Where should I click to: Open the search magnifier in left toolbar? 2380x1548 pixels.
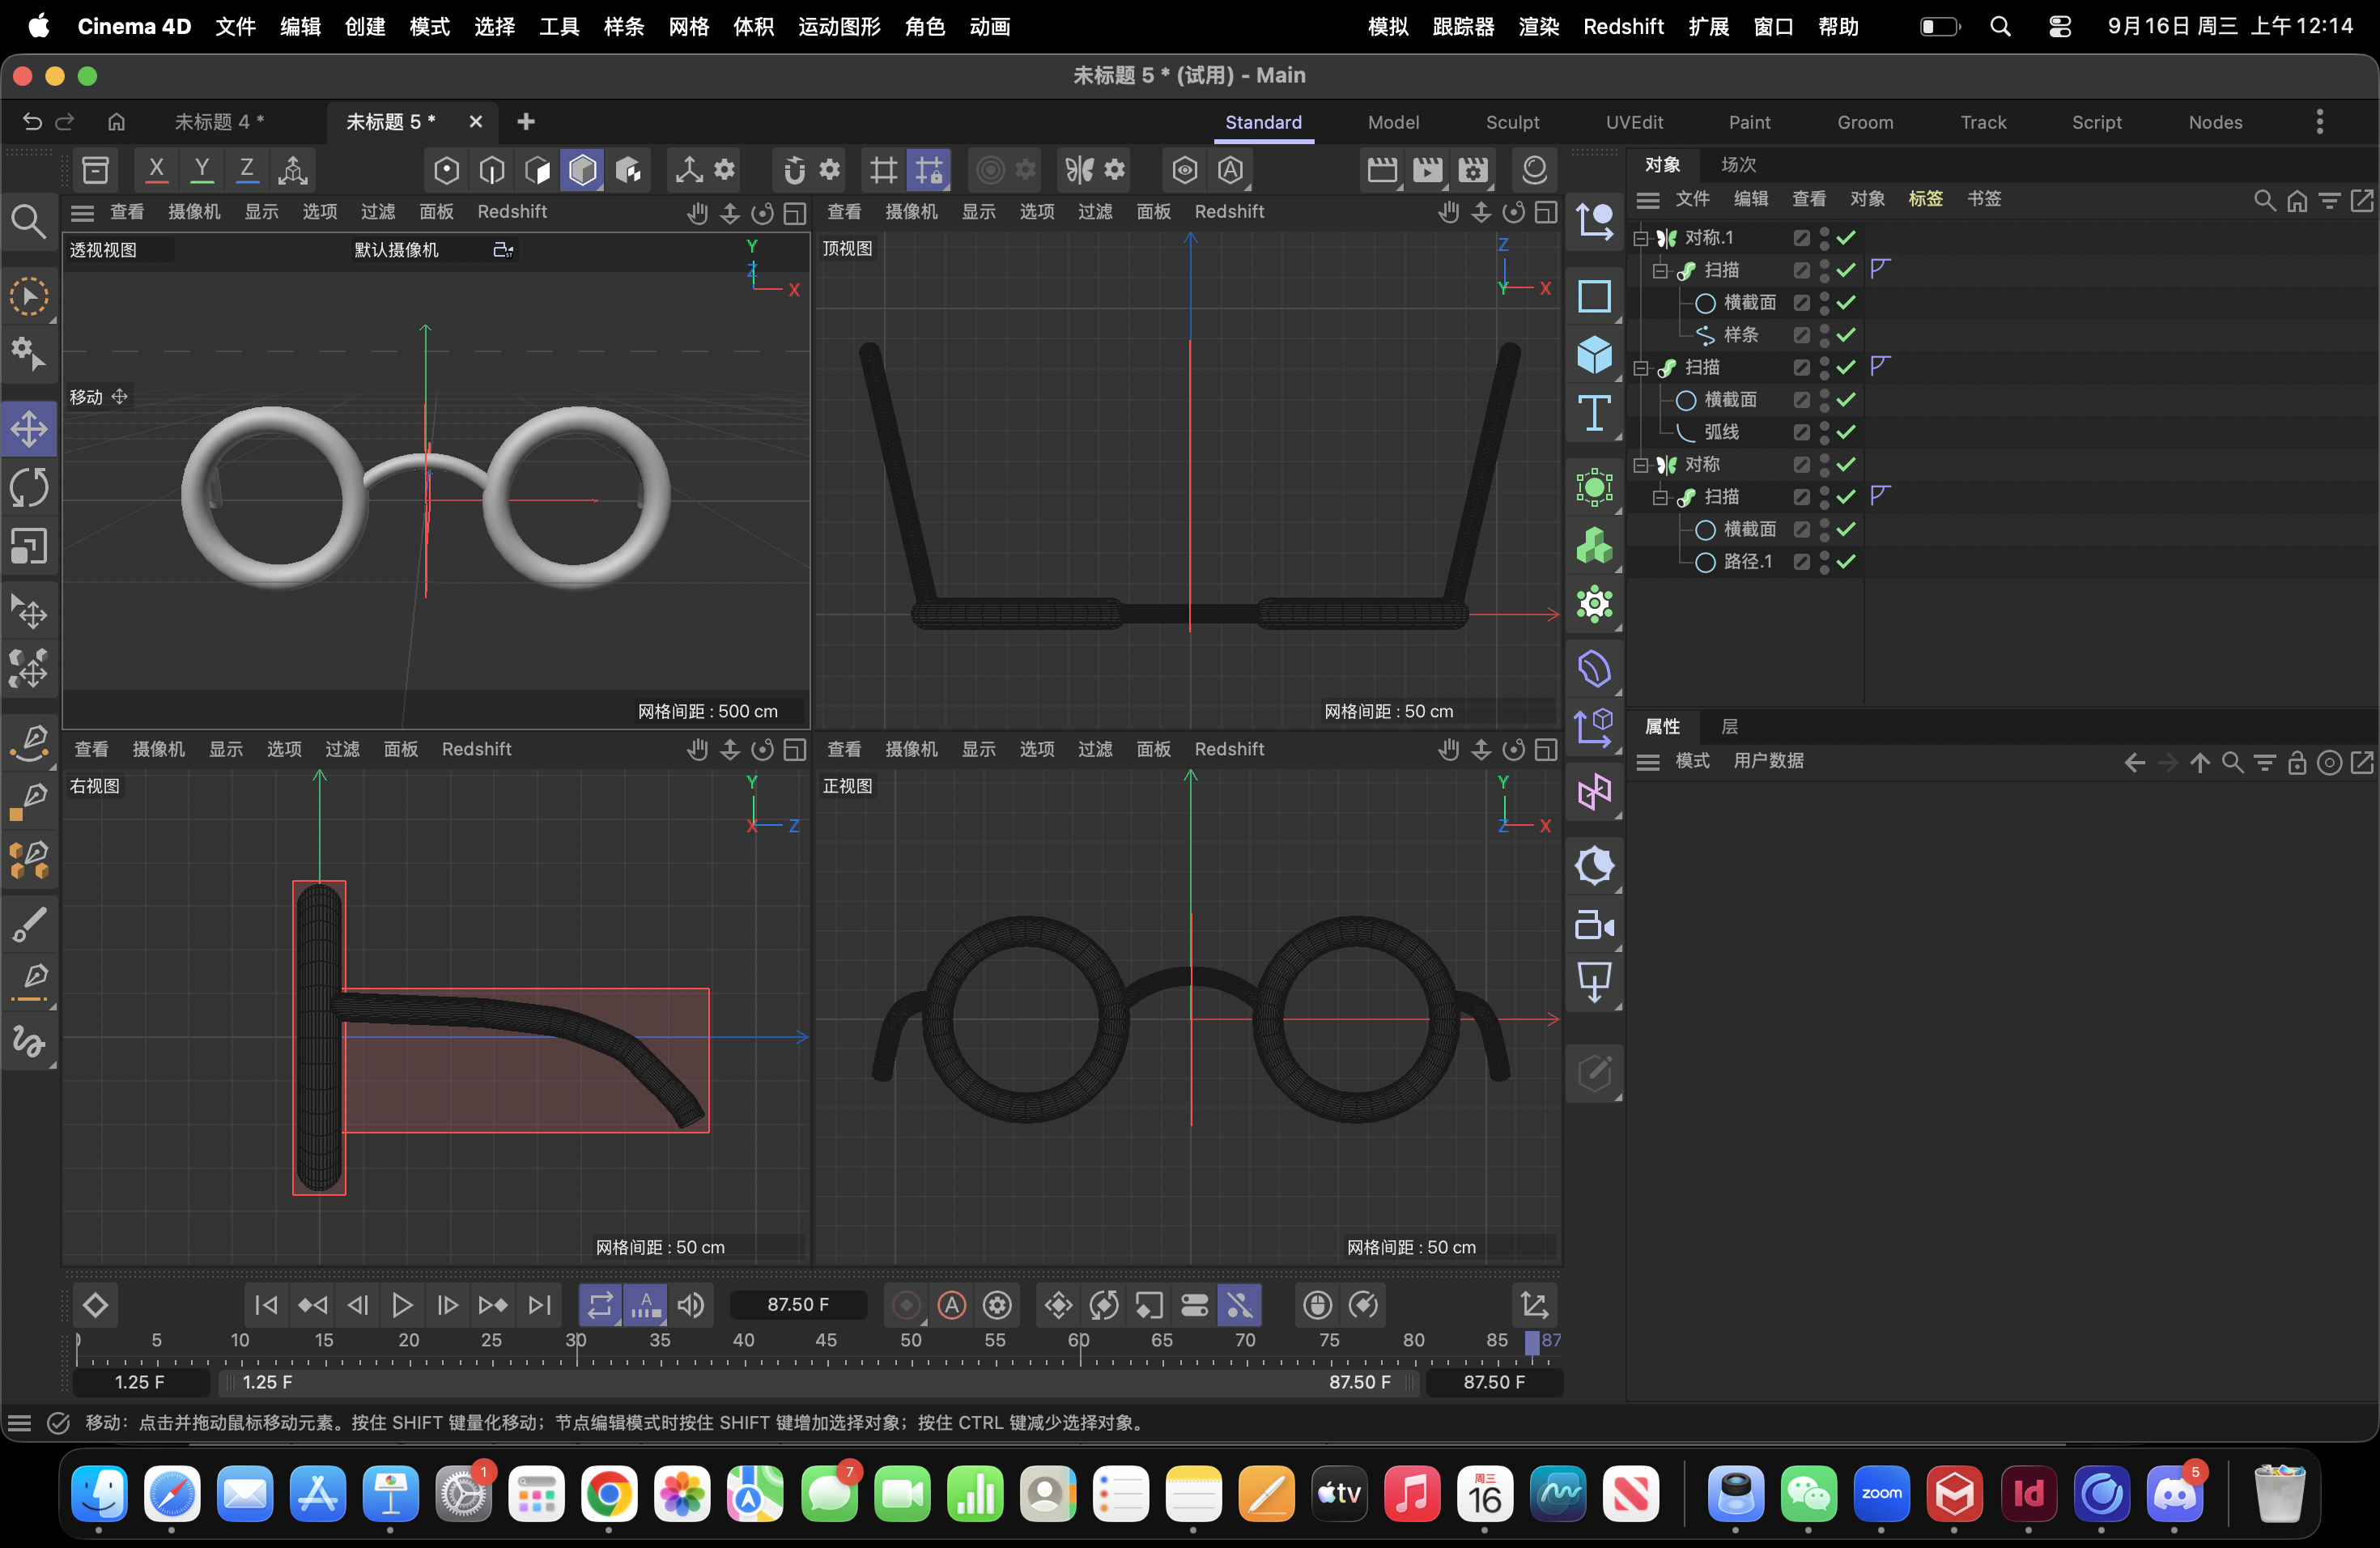coord(28,221)
